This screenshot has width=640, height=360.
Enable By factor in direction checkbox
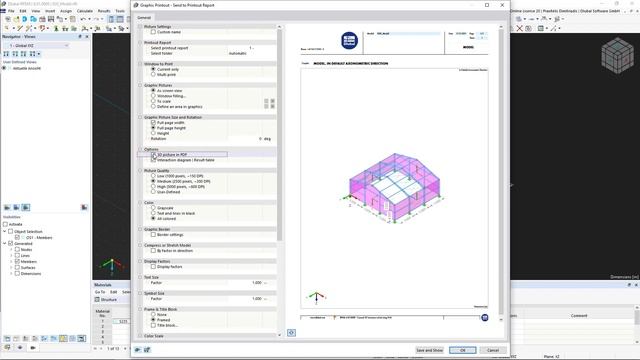click(x=153, y=251)
